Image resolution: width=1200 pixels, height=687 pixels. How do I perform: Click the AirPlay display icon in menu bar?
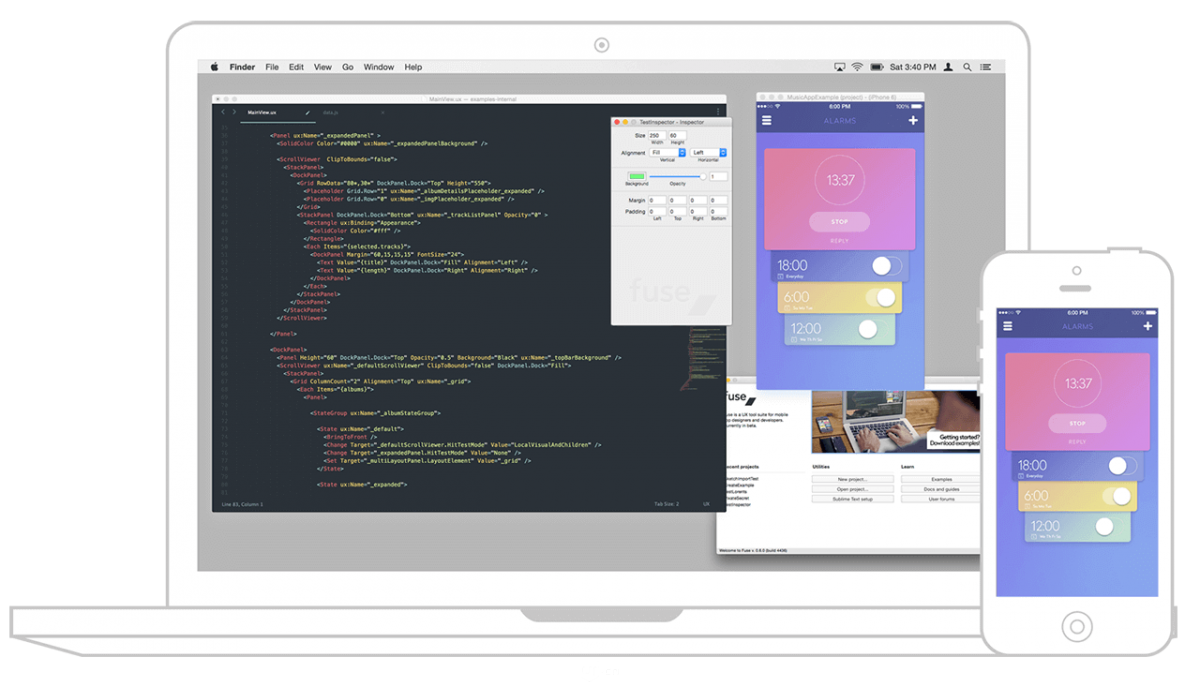839,67
